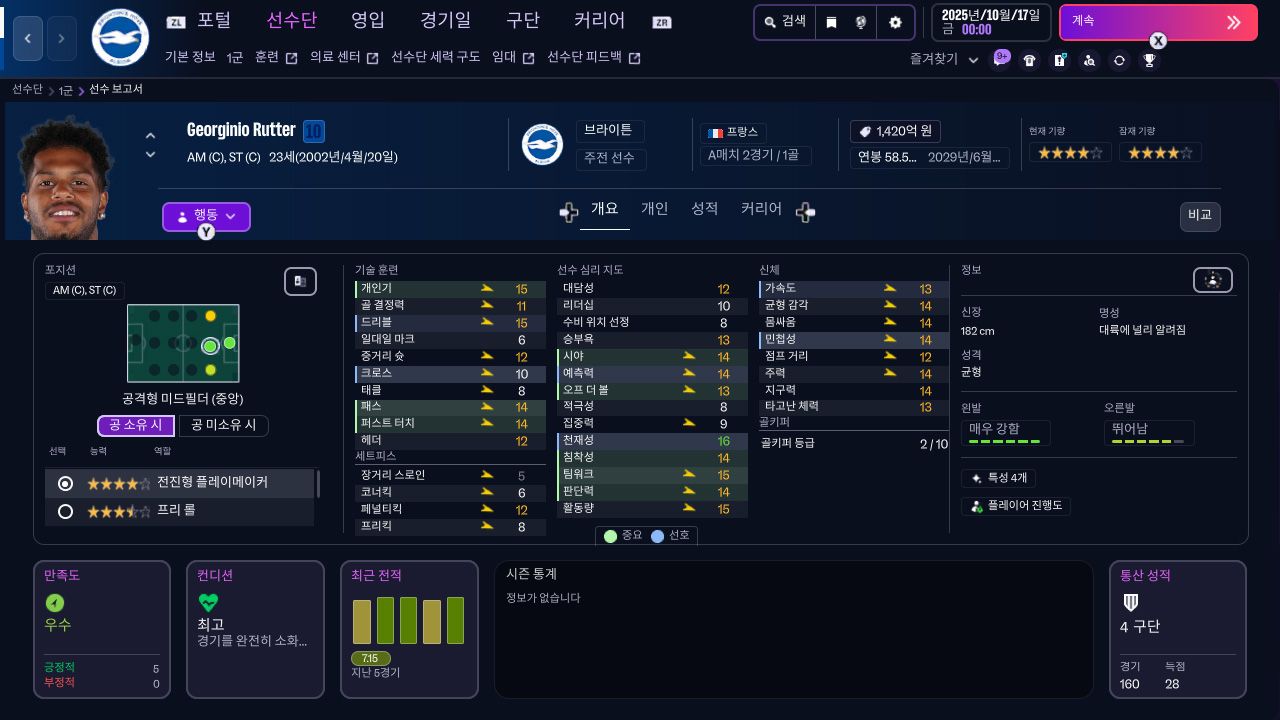The width and height of the screenshot is (1280, 720).
Task: Expand the 행동 actions dropdown
Action: tap(206, 216)
